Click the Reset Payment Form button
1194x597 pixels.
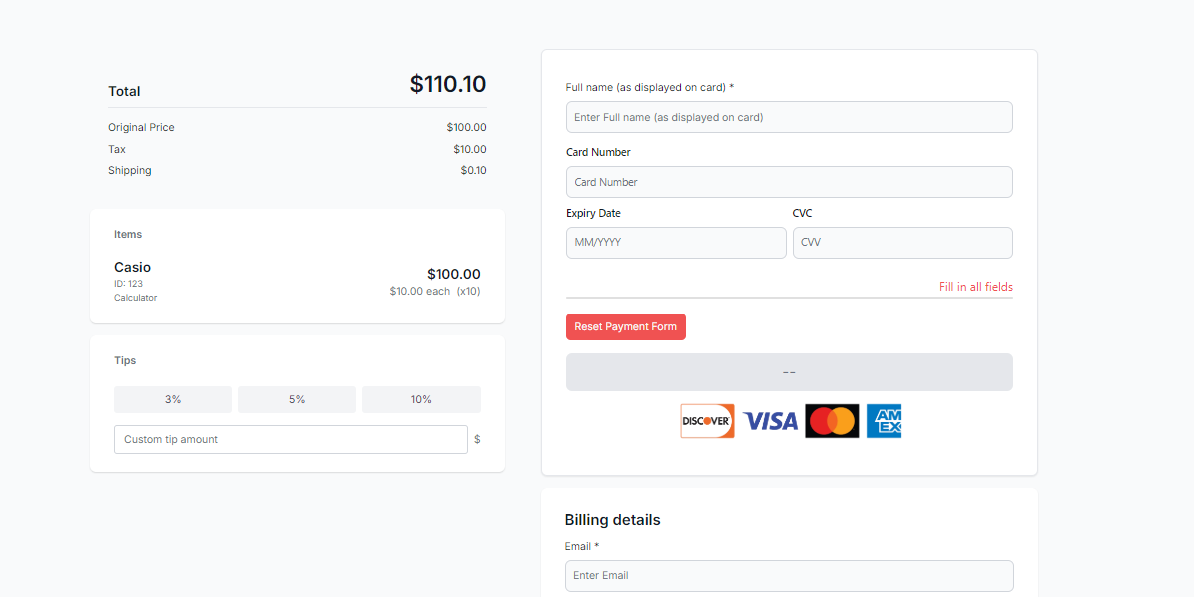pyautogui.click(x=625, y=326)
